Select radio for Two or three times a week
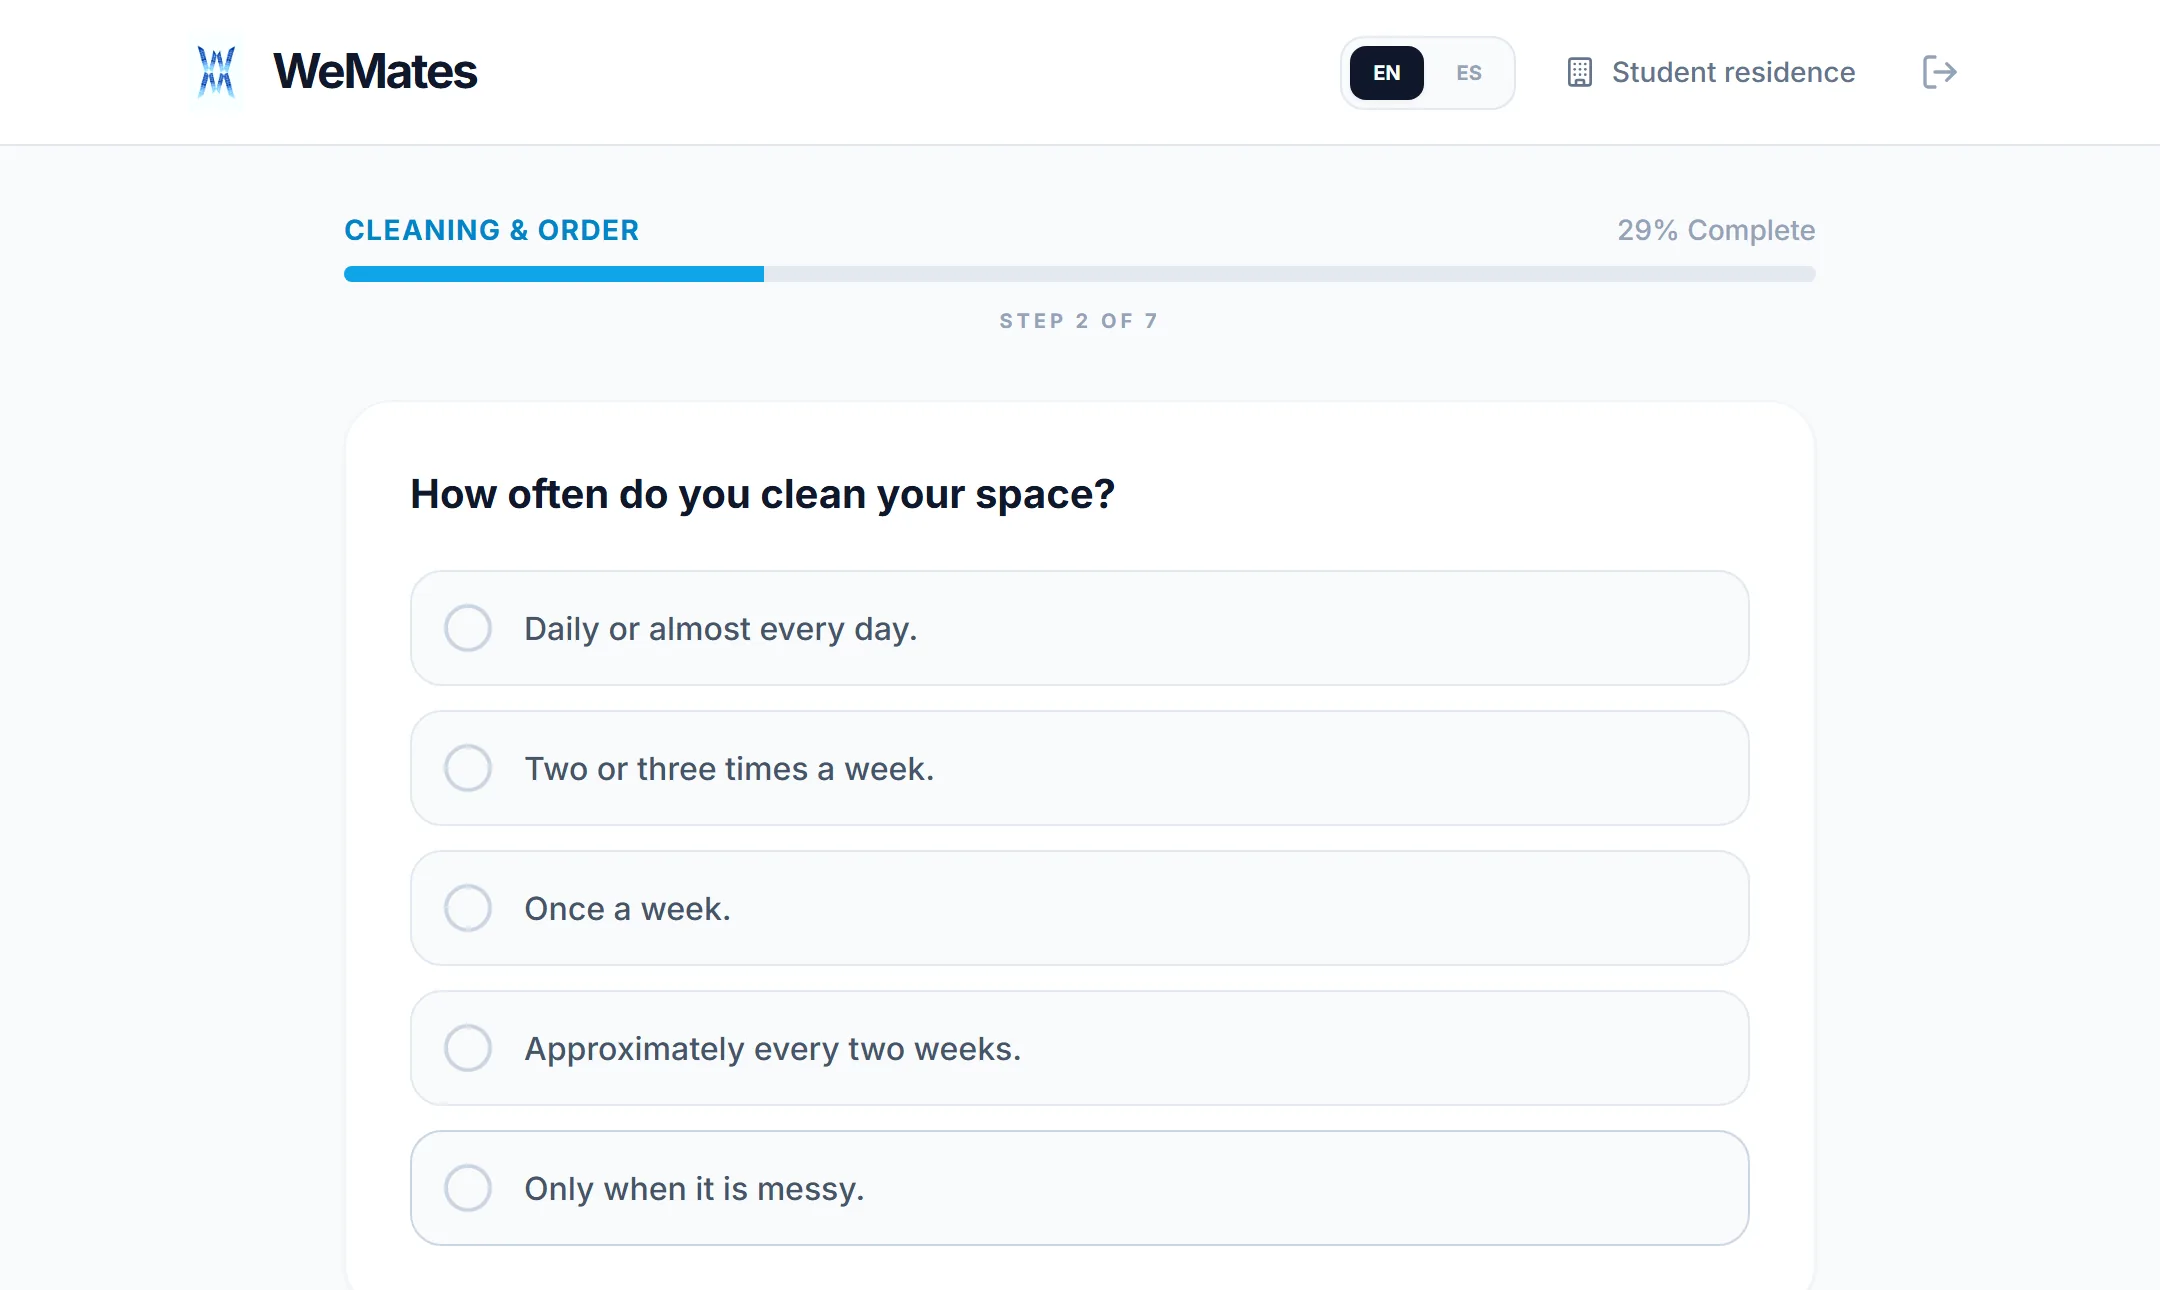2160x1290 pixels. coord(468,768)
